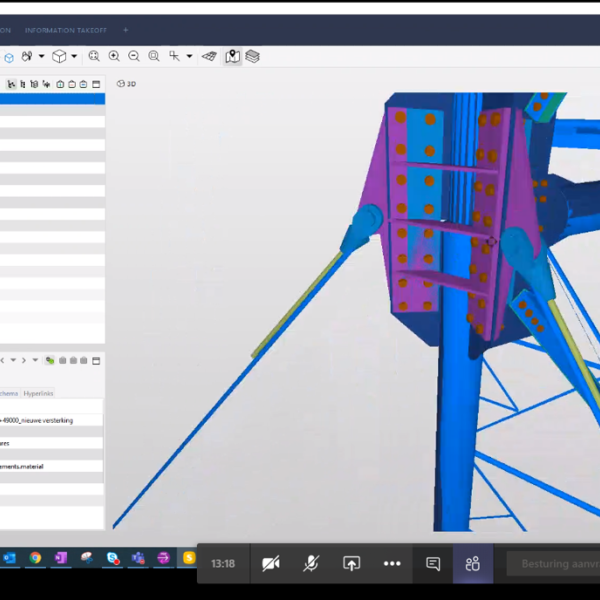Screen dimensions: 600x600
Task: Toggle the map location icon
Action: [x=233, y=56]
